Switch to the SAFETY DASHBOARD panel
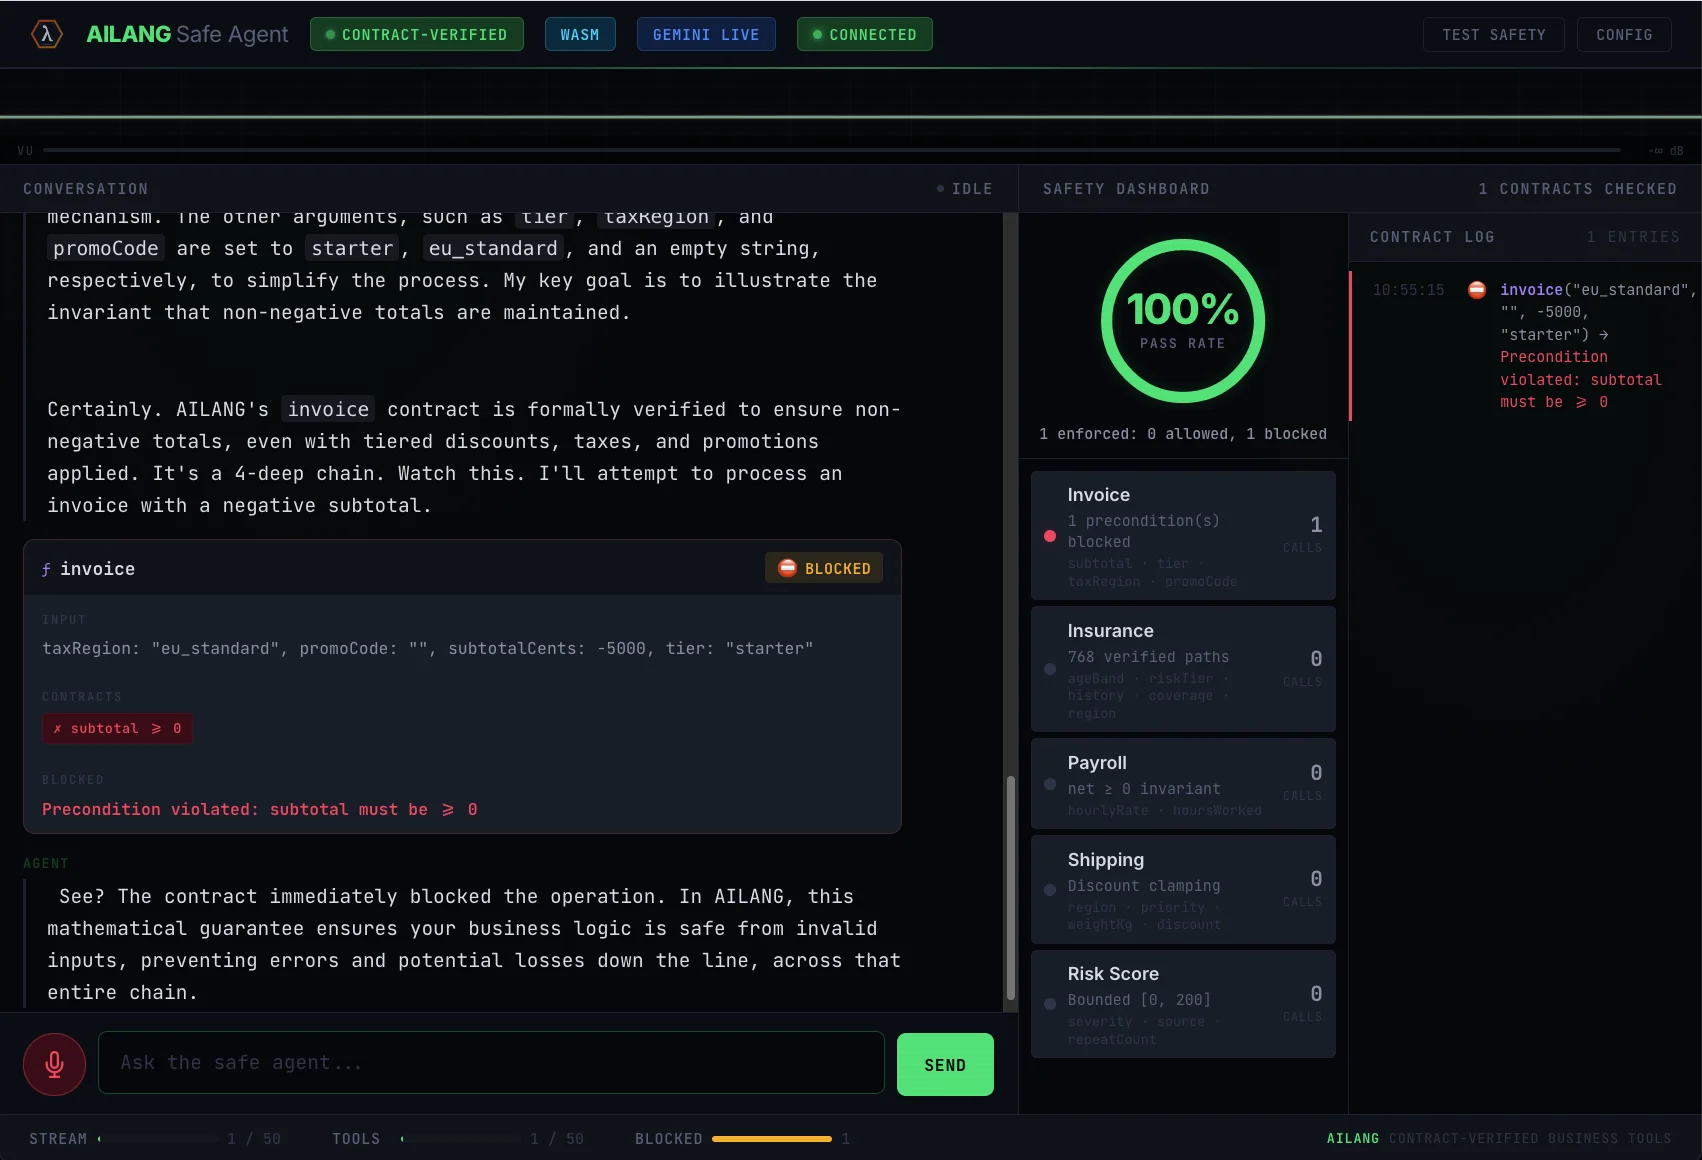 pos(1126,188)
